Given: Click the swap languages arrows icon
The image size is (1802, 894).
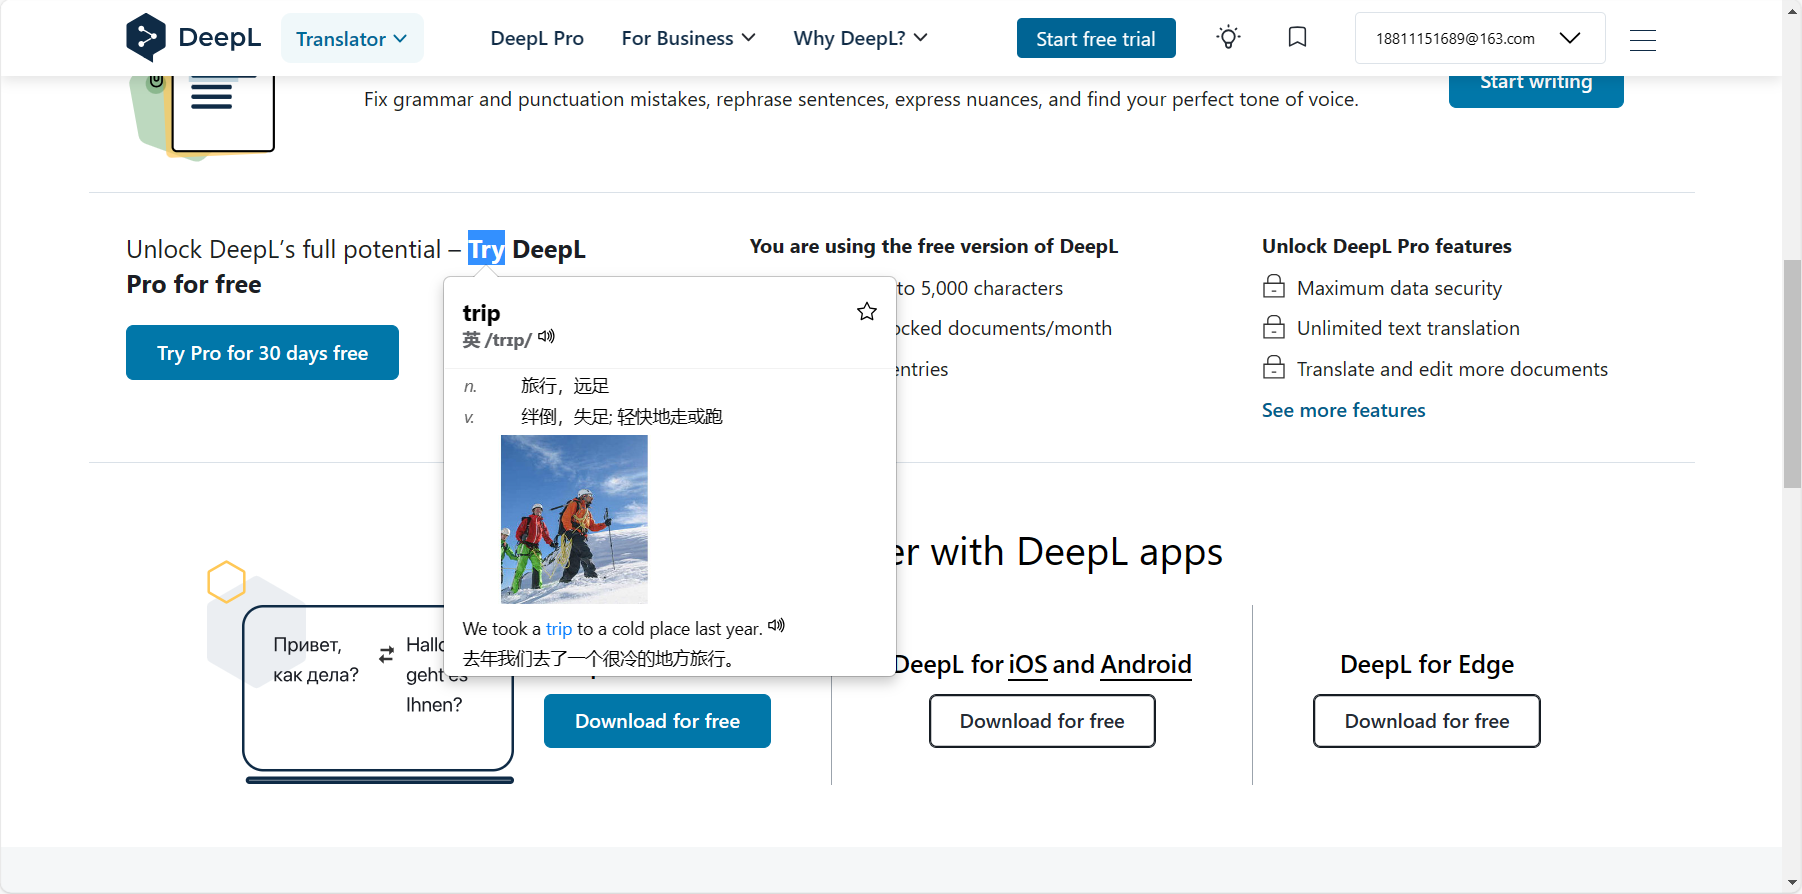Looking at the screenshot, I should (386, 655).
